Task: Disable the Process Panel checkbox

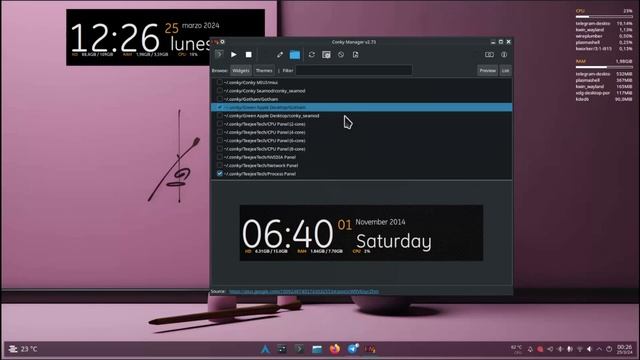Action: point(220,173)
